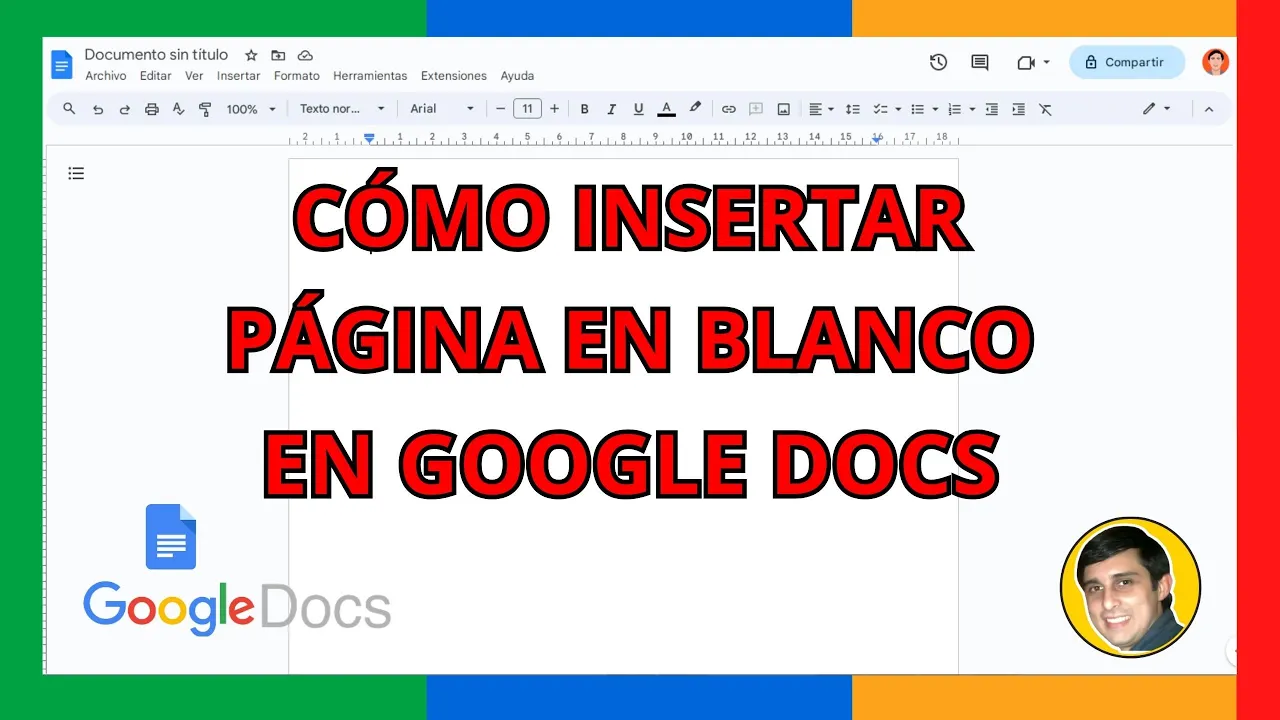Screen dimensions: 1280x720
Task: Click the numbered list icon
Action: tap(954, 109)
